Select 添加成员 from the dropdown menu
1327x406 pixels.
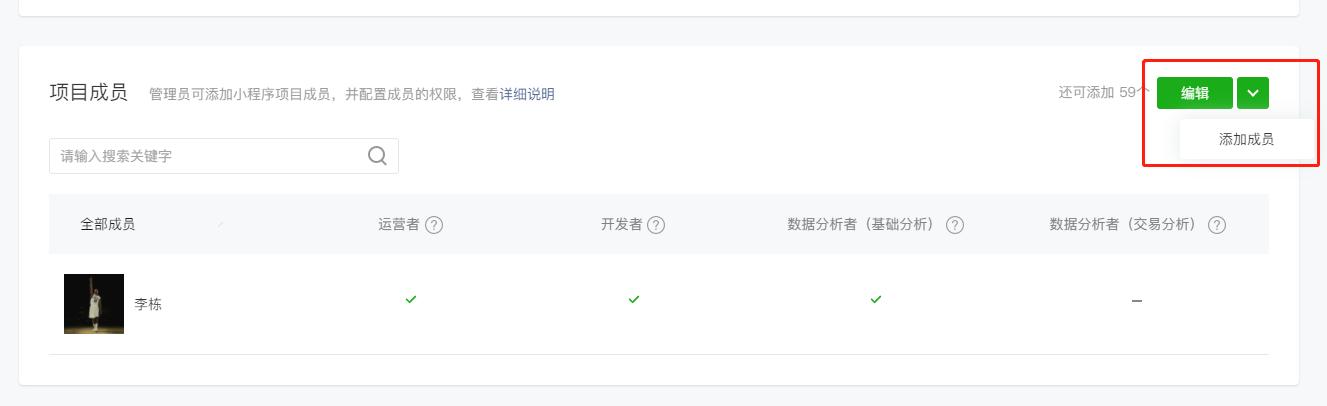tap(1246, 140)
